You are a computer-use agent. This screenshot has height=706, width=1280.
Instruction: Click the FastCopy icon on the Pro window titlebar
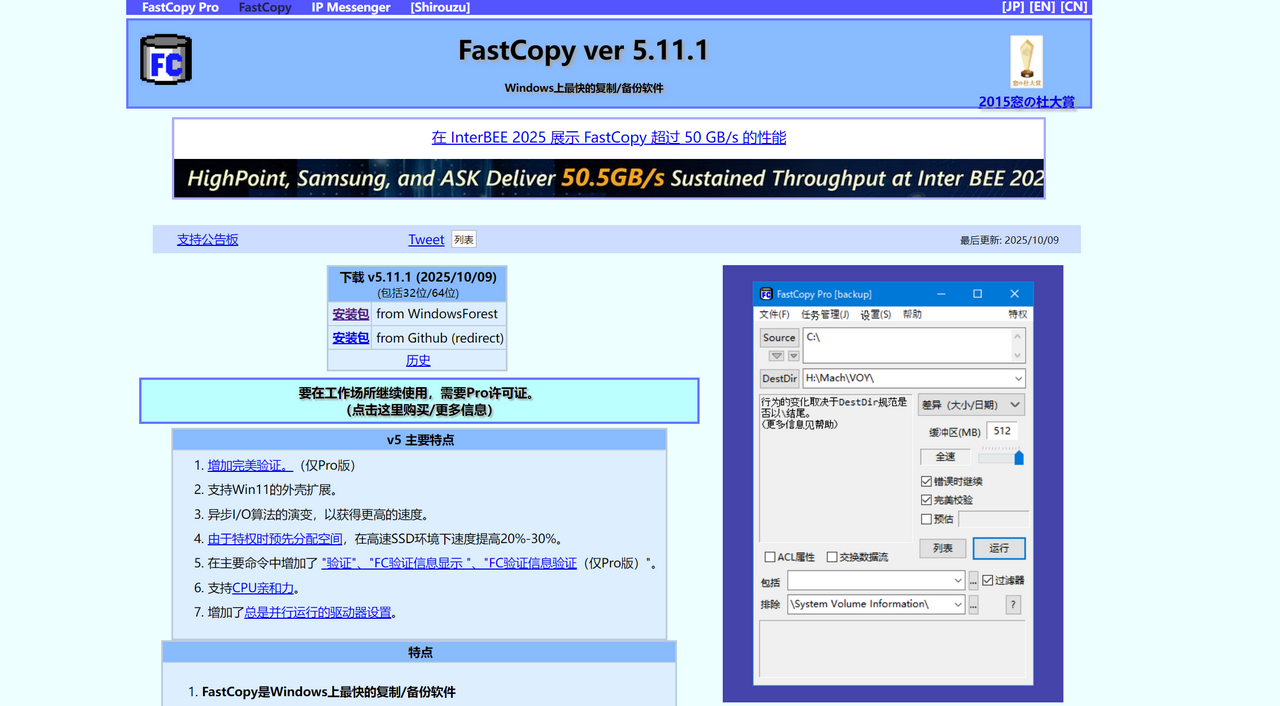point(764,293)
